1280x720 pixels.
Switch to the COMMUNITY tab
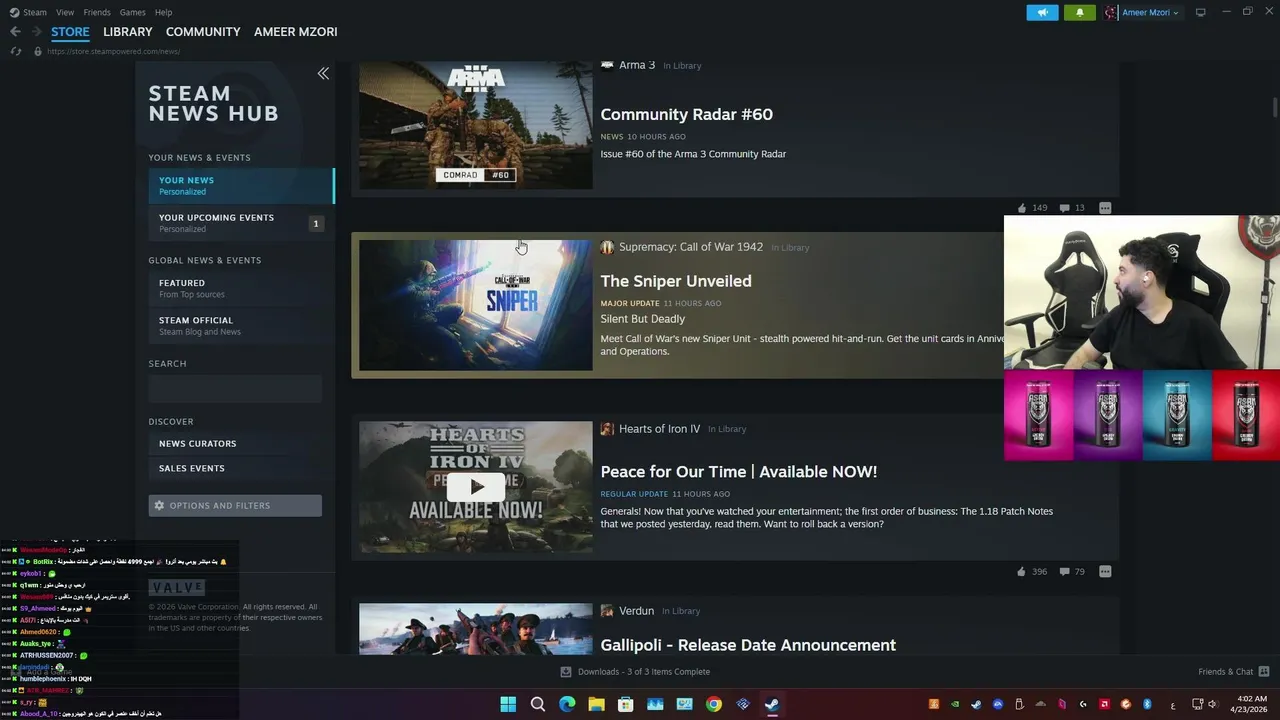pos(203,32)
